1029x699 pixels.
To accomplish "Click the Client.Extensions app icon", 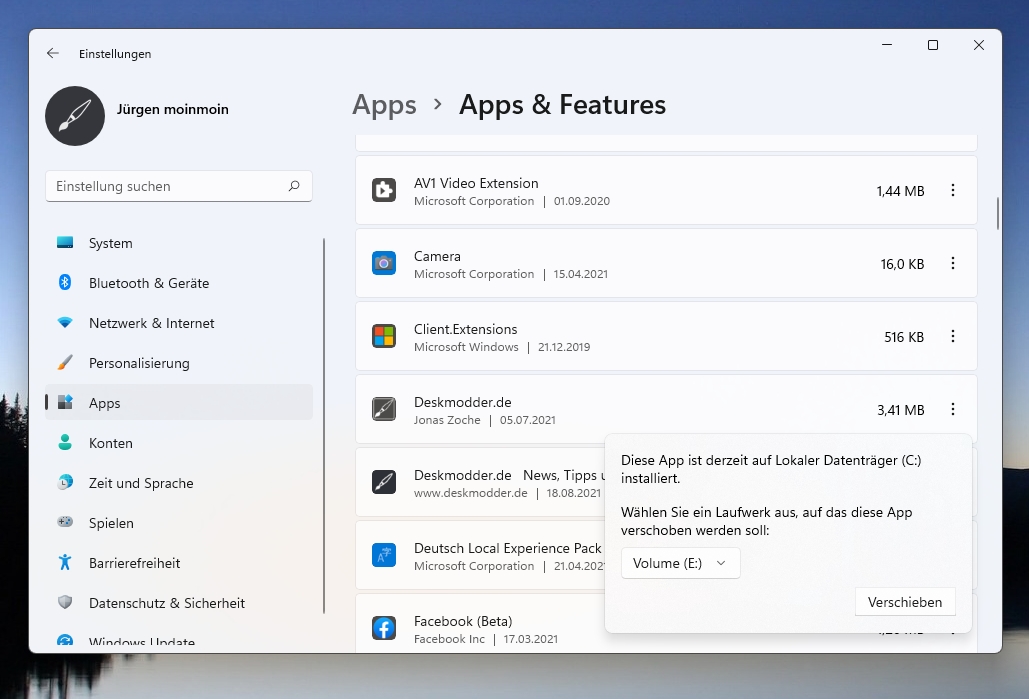I will (384, 336).
